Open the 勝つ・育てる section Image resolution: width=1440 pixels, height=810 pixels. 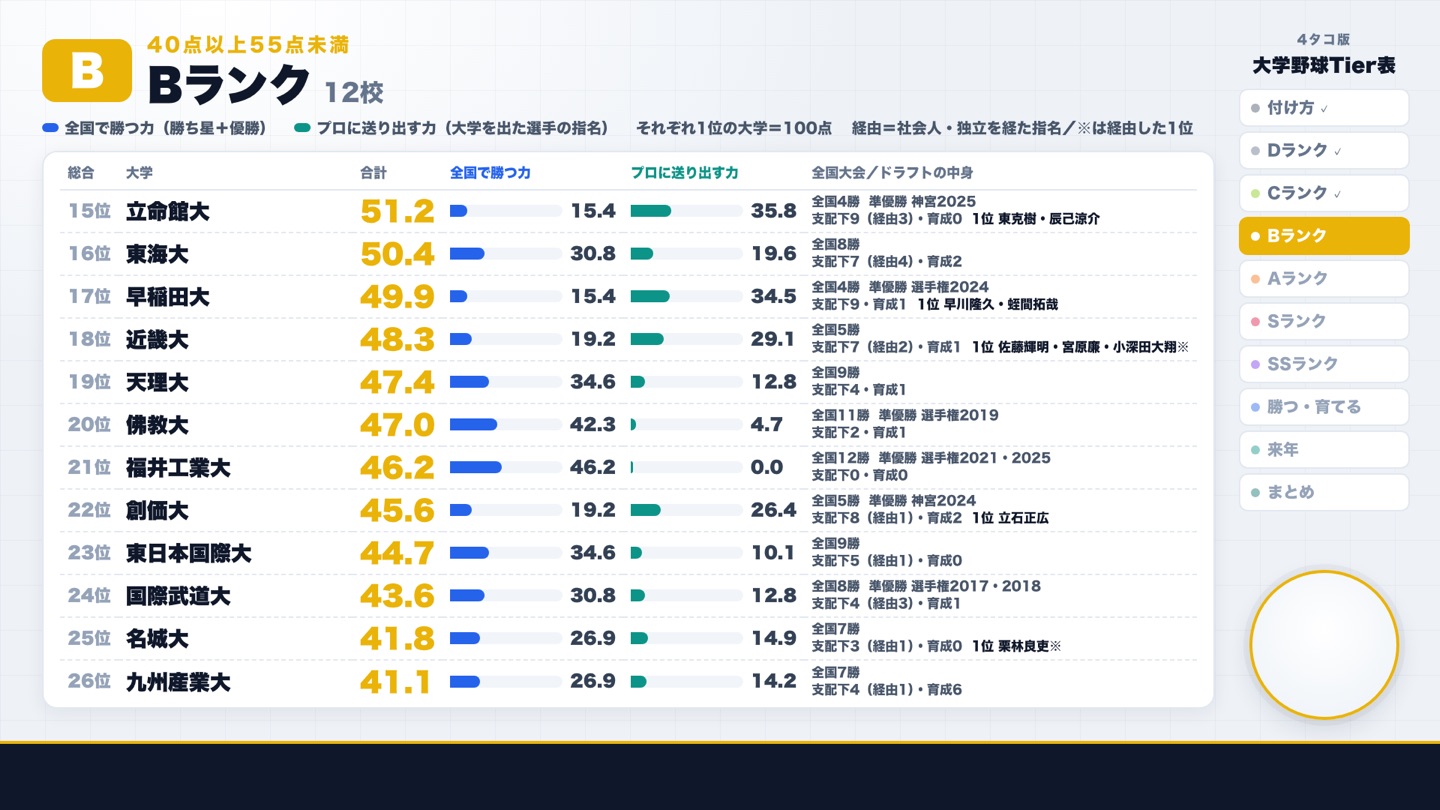click(1323, 407)
